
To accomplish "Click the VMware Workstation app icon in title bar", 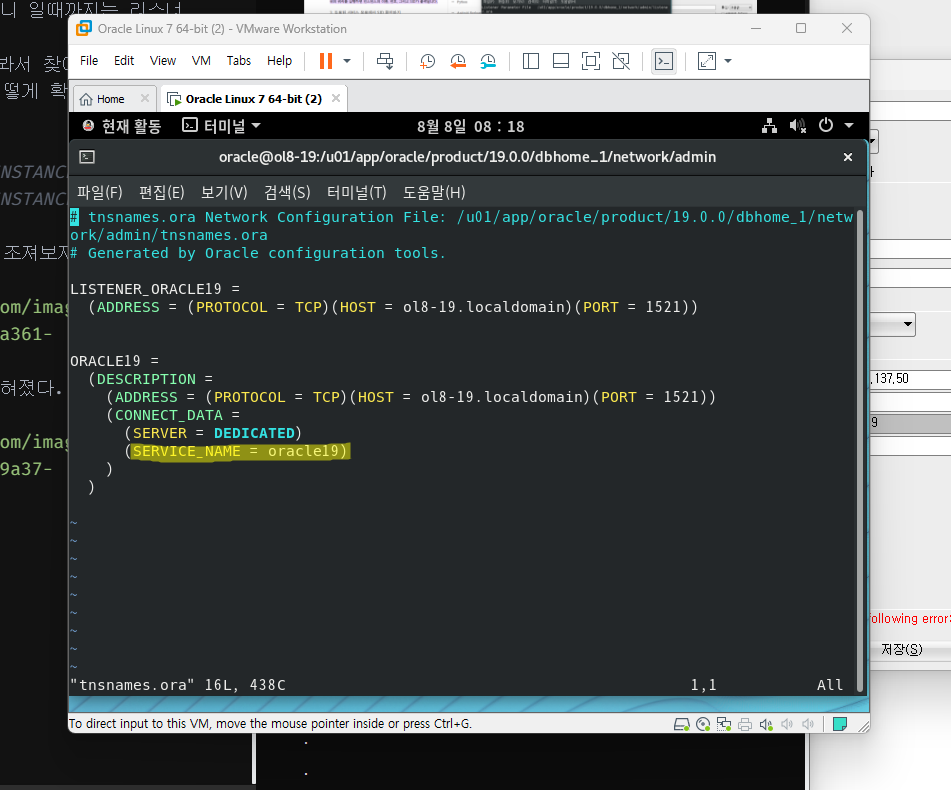I will click(x=84, y=28).
